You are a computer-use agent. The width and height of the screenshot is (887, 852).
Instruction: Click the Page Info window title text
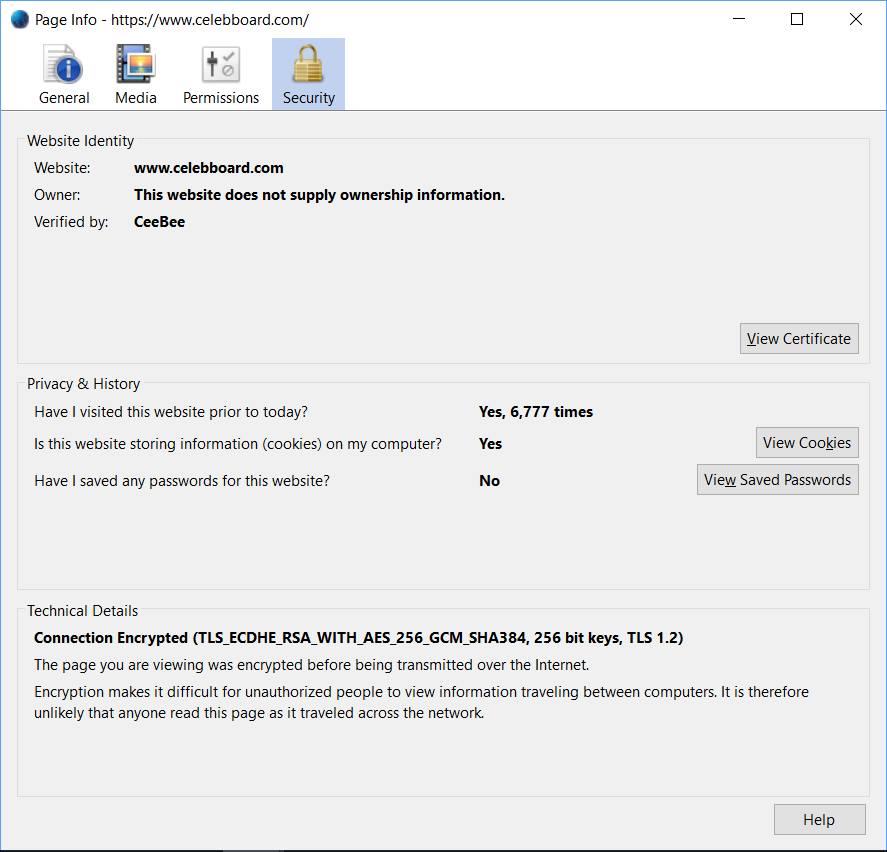[x=172, y=20]
